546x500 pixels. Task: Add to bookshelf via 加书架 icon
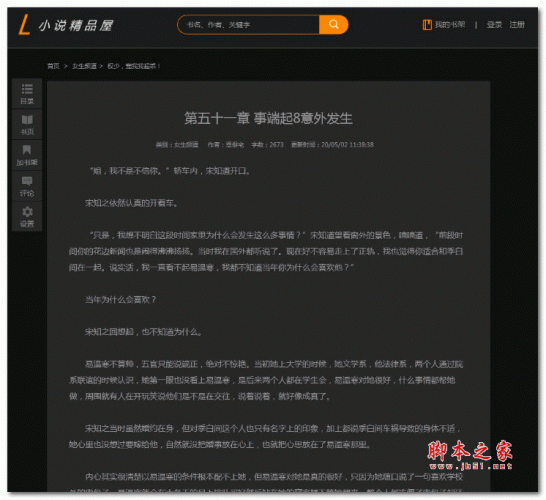click(27, 155)
